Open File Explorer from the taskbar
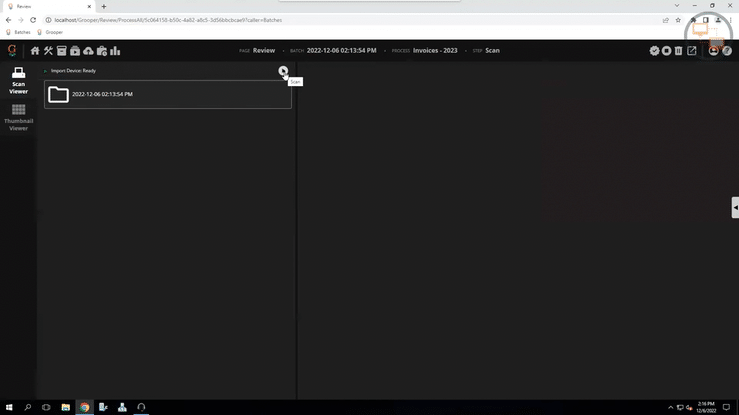 tap(65, 407)
